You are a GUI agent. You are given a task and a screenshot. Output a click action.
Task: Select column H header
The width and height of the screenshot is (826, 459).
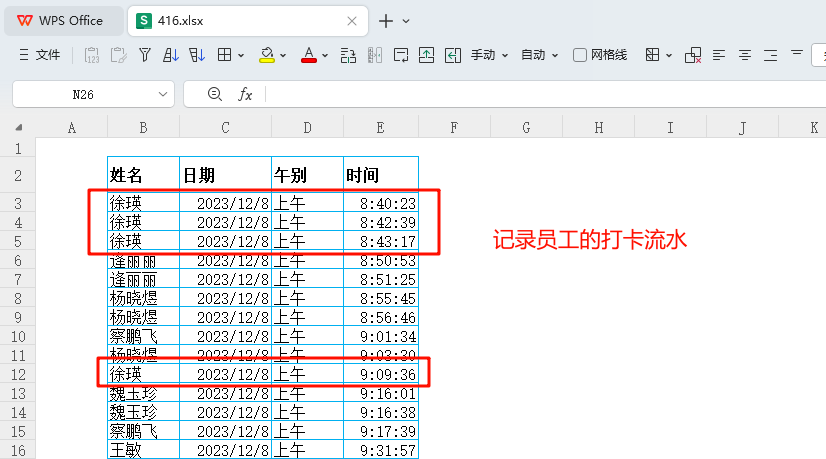coord(598,128)
